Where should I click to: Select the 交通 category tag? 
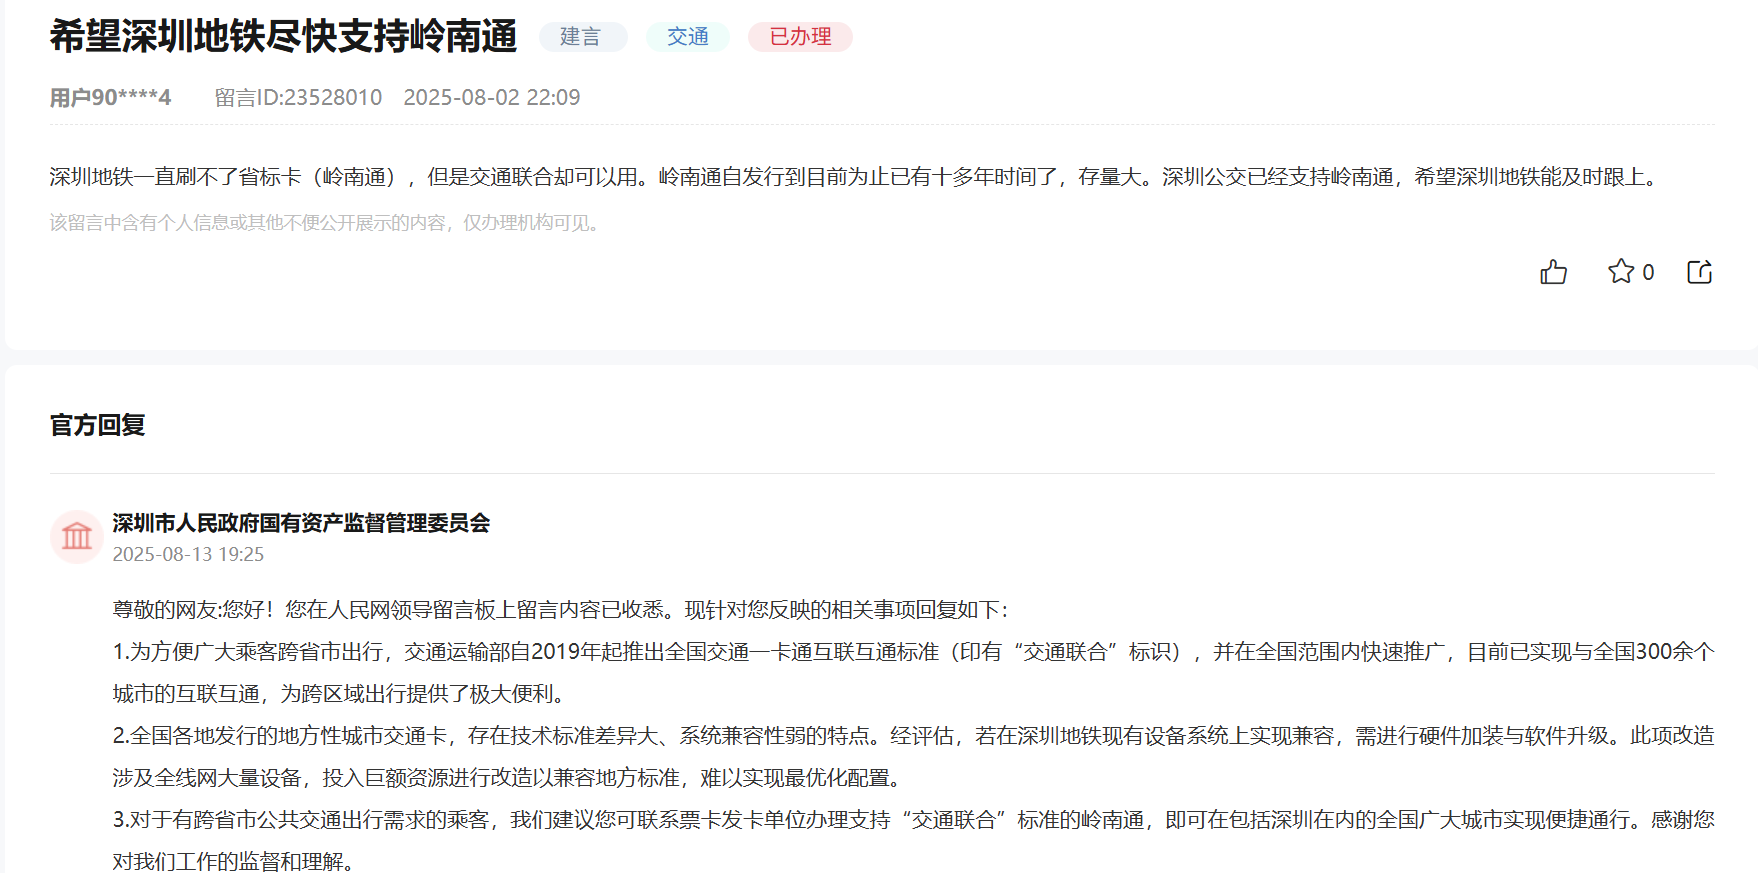[688, 37]
